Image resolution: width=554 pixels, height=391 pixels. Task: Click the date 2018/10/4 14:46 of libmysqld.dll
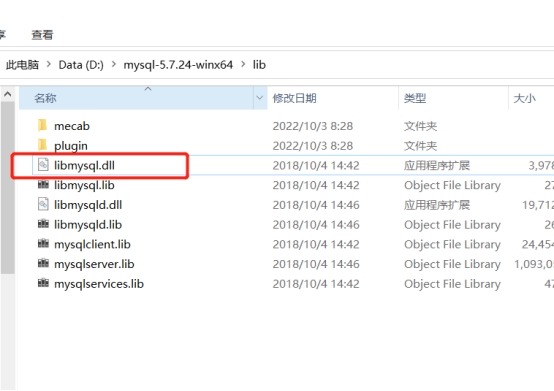pos(316,205)
